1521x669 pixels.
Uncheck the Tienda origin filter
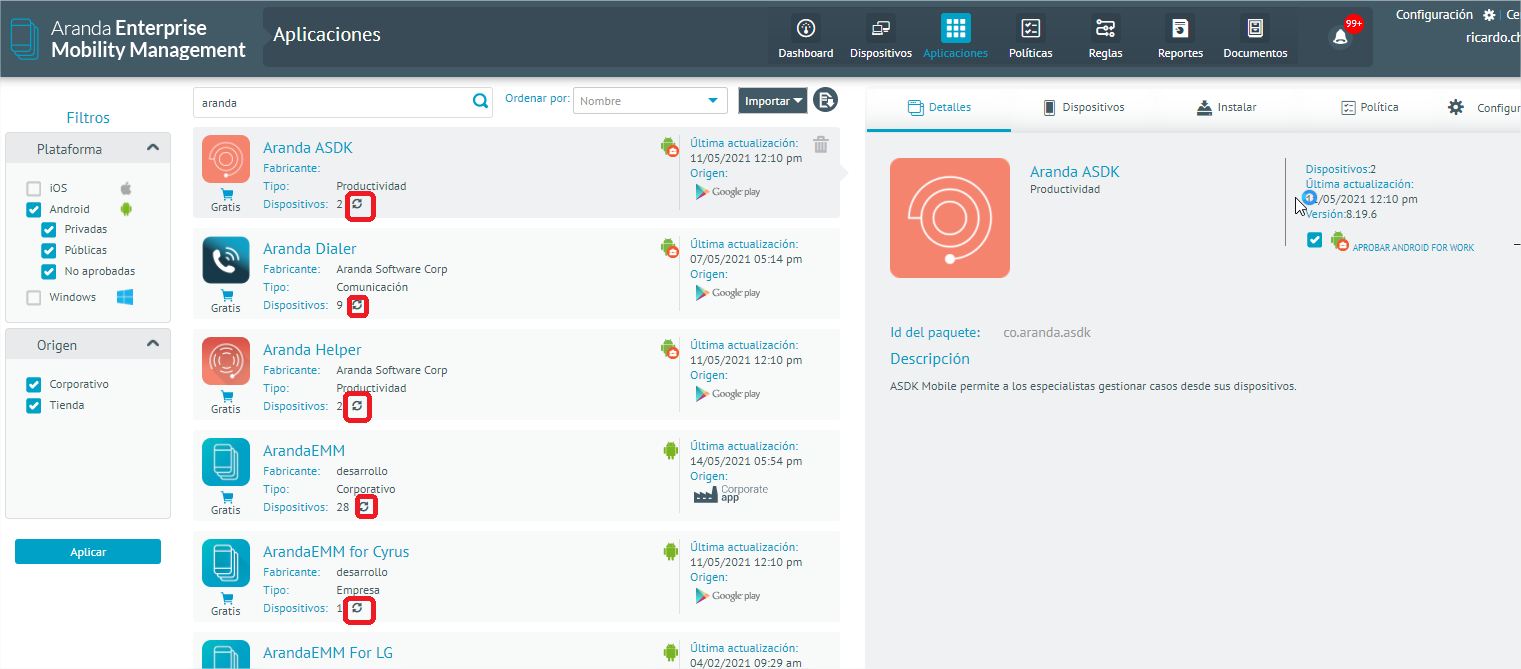[34, 405]
